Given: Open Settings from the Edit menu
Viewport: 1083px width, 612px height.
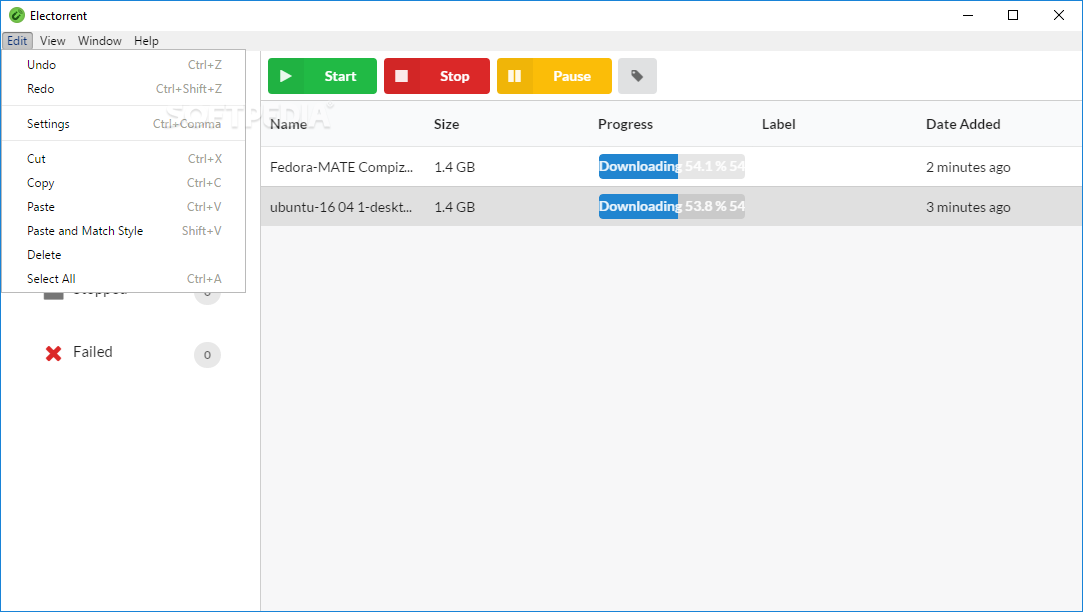Looking at the screenshot, I should pos(124,124).
